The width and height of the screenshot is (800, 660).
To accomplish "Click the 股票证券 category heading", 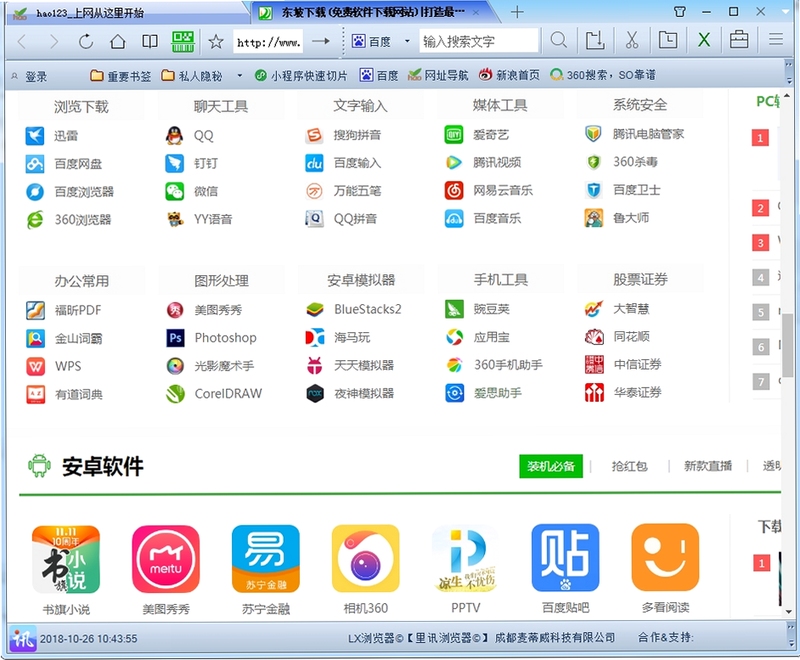I will click(640, 279).
